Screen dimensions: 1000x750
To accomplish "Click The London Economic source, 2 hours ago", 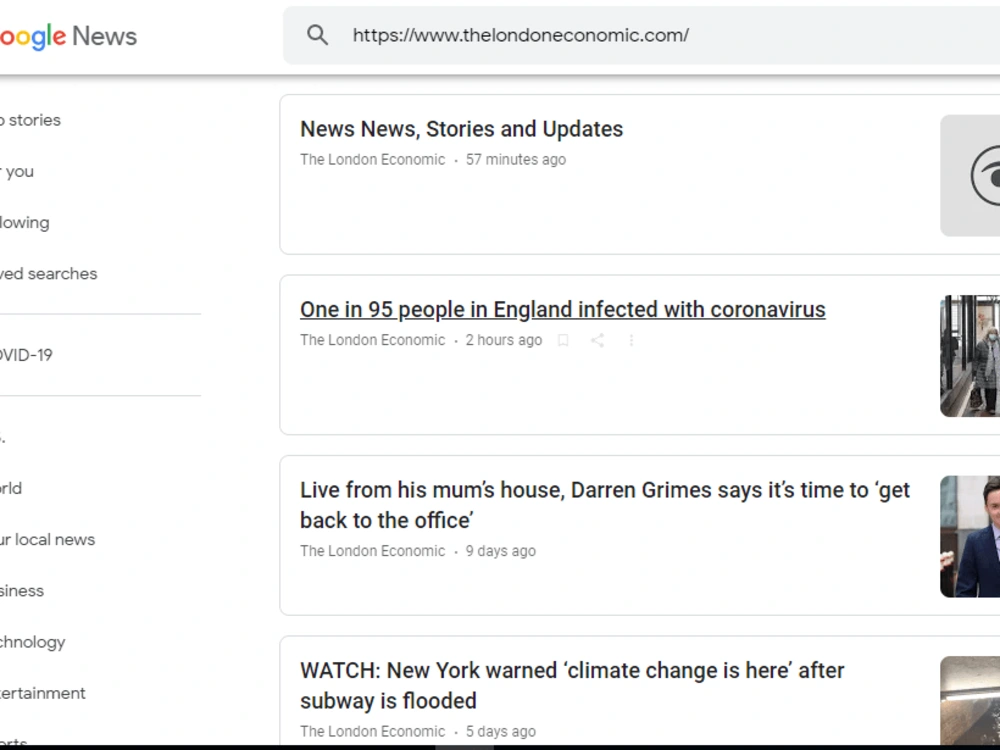I will pyautogui.click(x=372, y=340).
